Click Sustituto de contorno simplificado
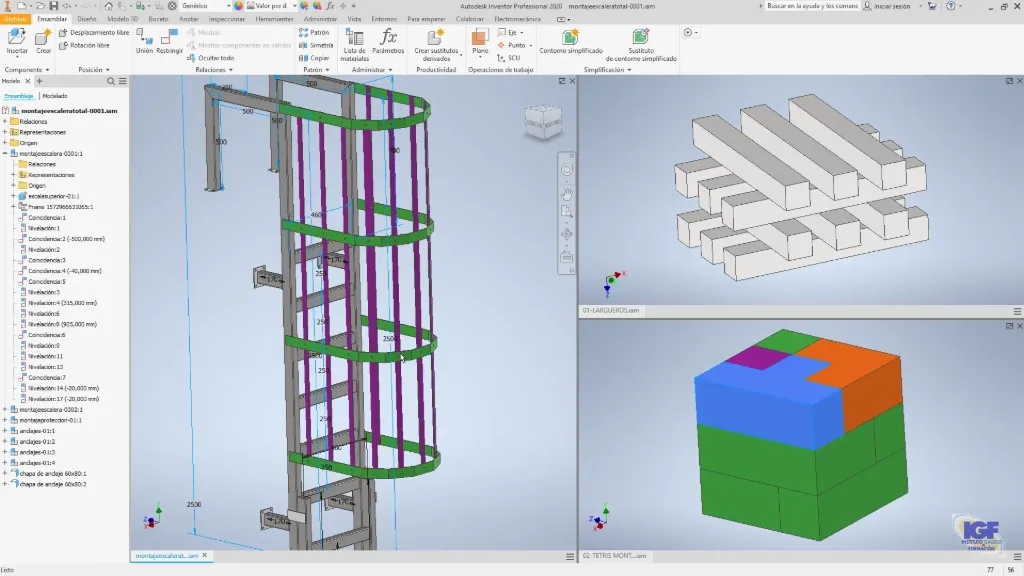 click(641, 45)
